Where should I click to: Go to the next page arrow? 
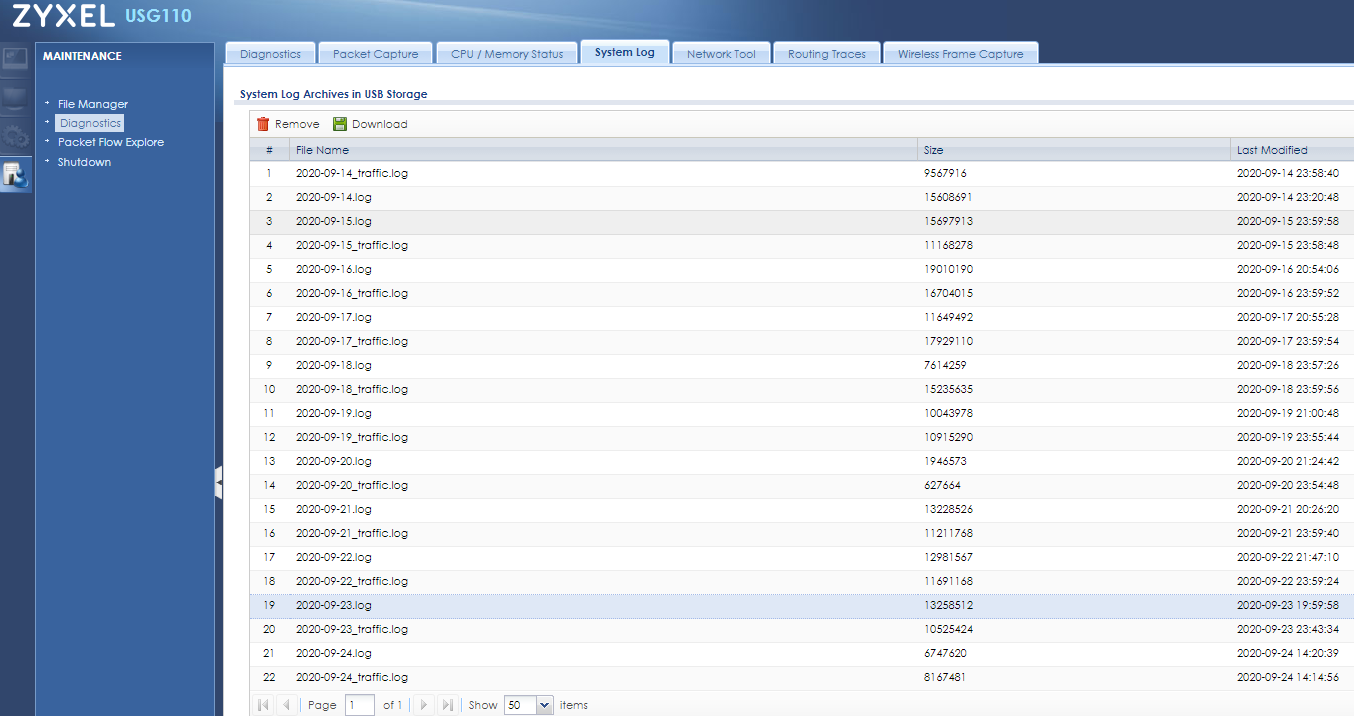(423, 705)
